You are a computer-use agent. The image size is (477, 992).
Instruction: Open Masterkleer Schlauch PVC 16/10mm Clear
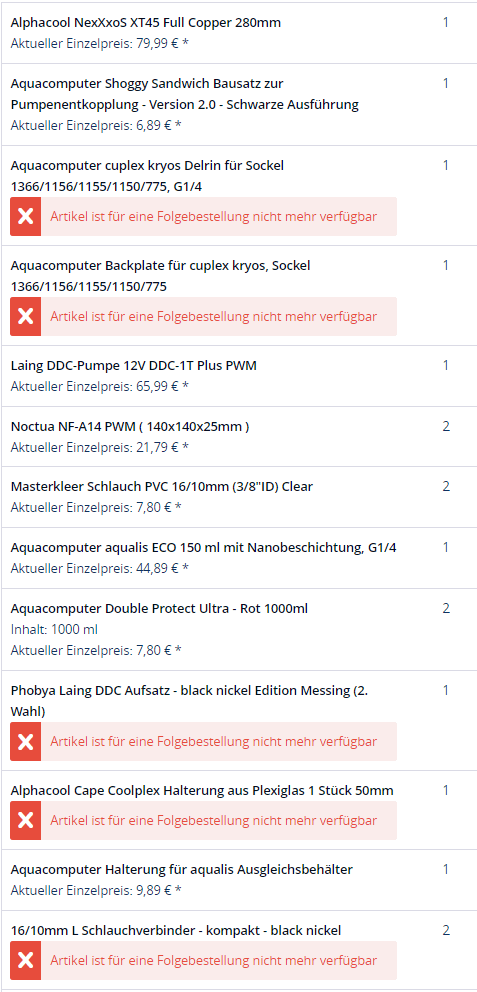click(x=162, y=487)
